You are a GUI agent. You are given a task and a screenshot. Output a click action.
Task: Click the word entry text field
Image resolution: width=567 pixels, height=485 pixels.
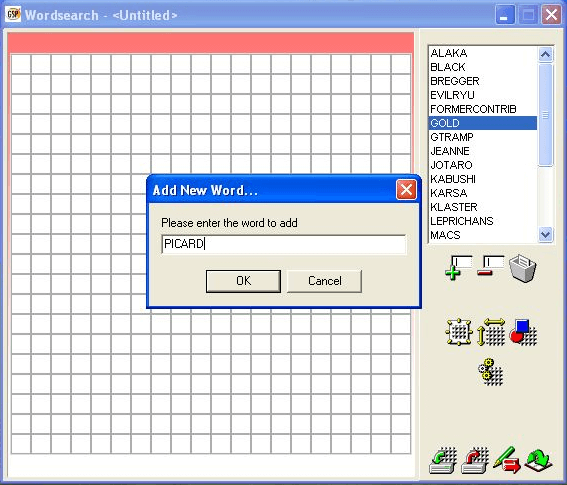pyautogui.click(x=284, y=244)
